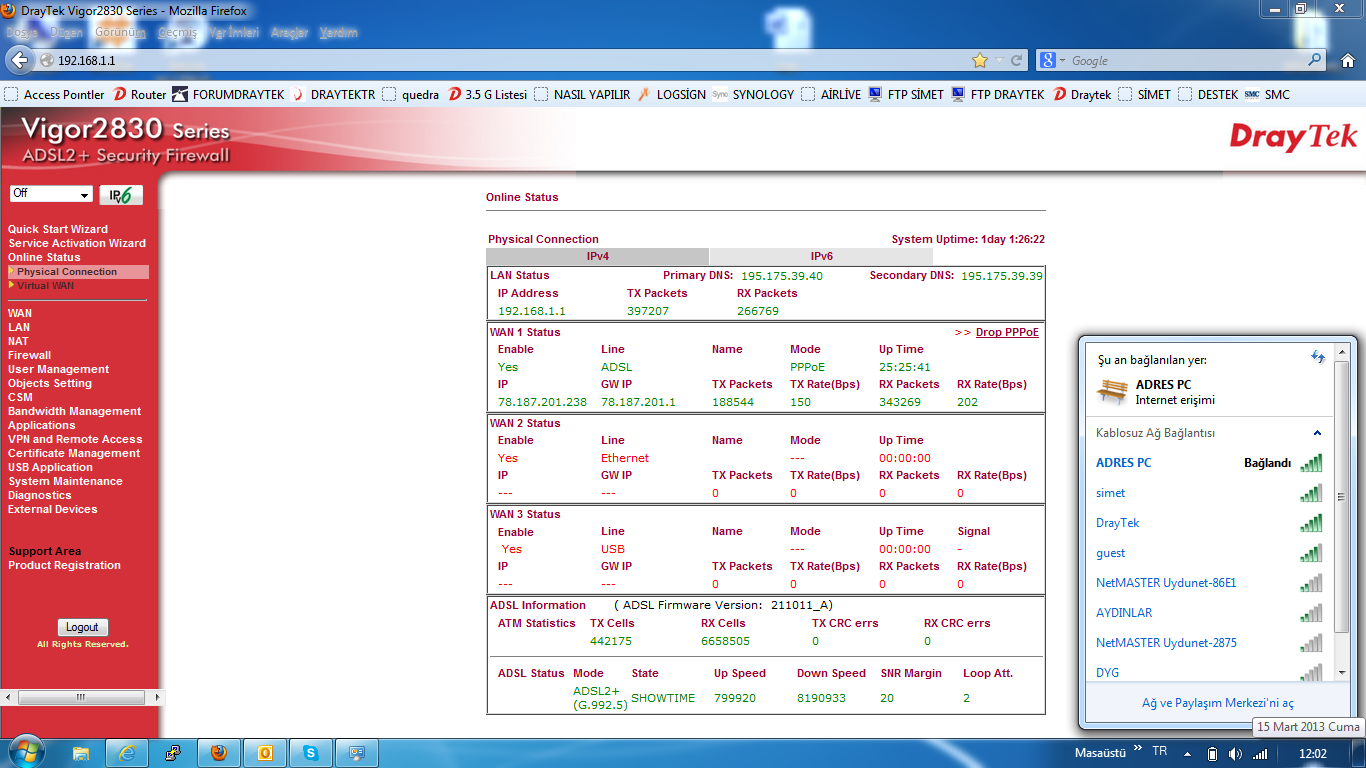
Task: Click the Skype icon in taskbar
Action: pyautogui.click(x=311, y=753)
